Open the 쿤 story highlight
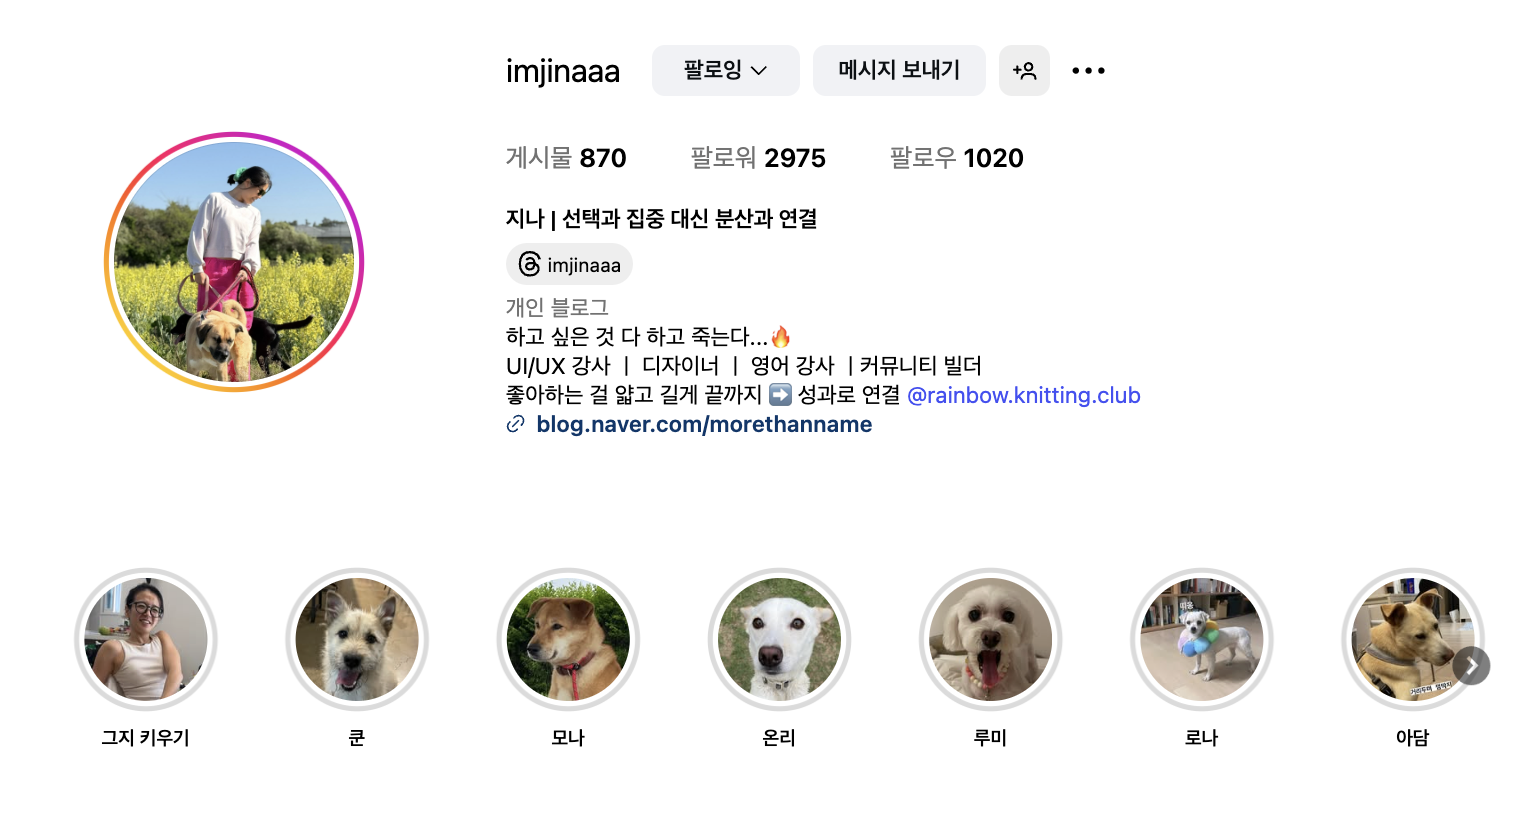 pos(357,640)
